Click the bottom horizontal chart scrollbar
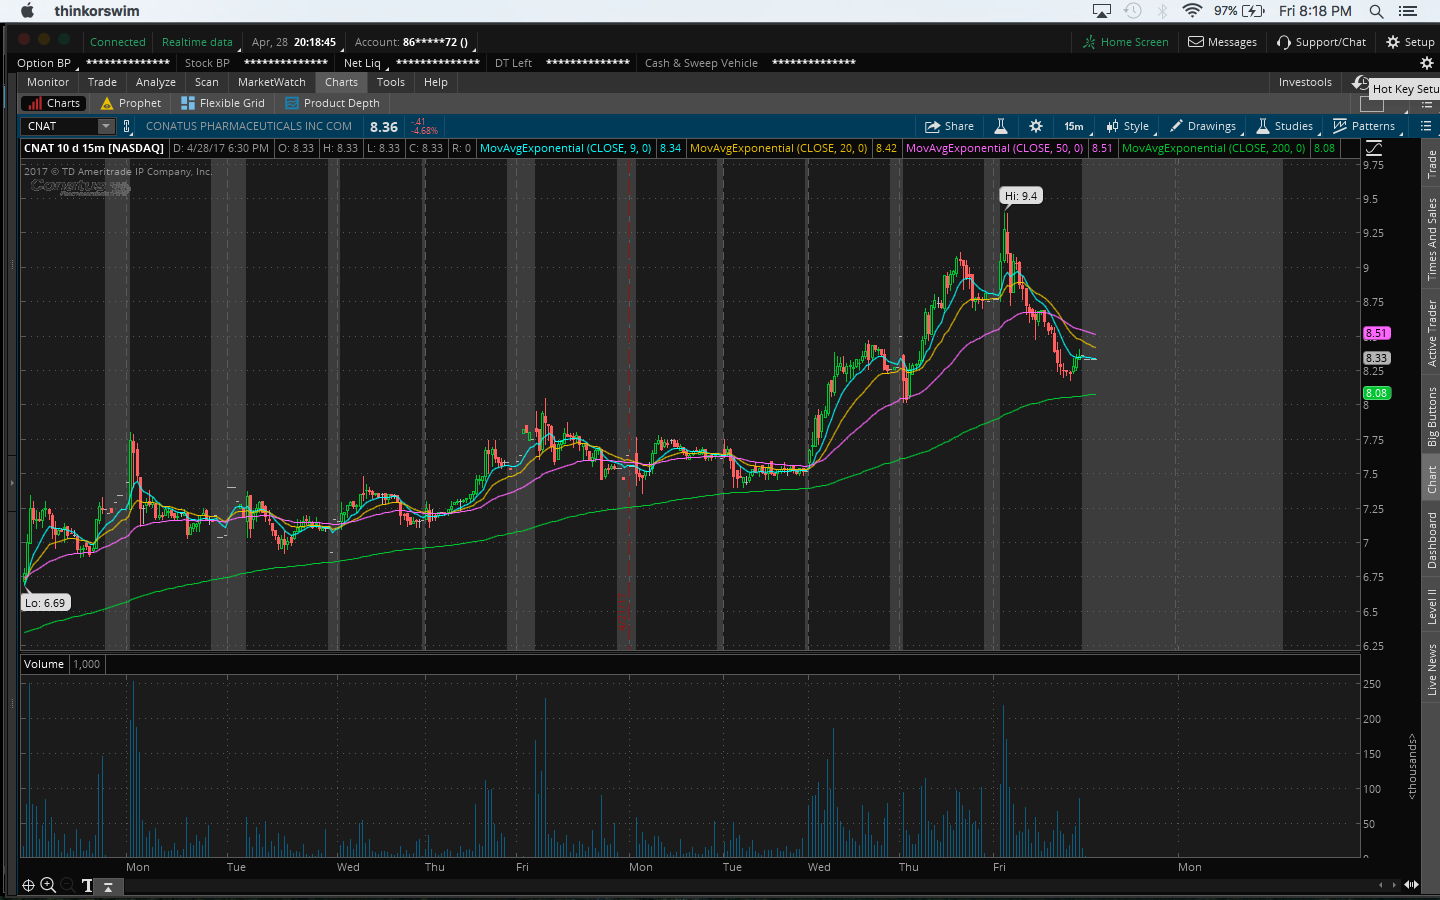The width and height of the screenshot is (1440, 900). tap(700, 884)
